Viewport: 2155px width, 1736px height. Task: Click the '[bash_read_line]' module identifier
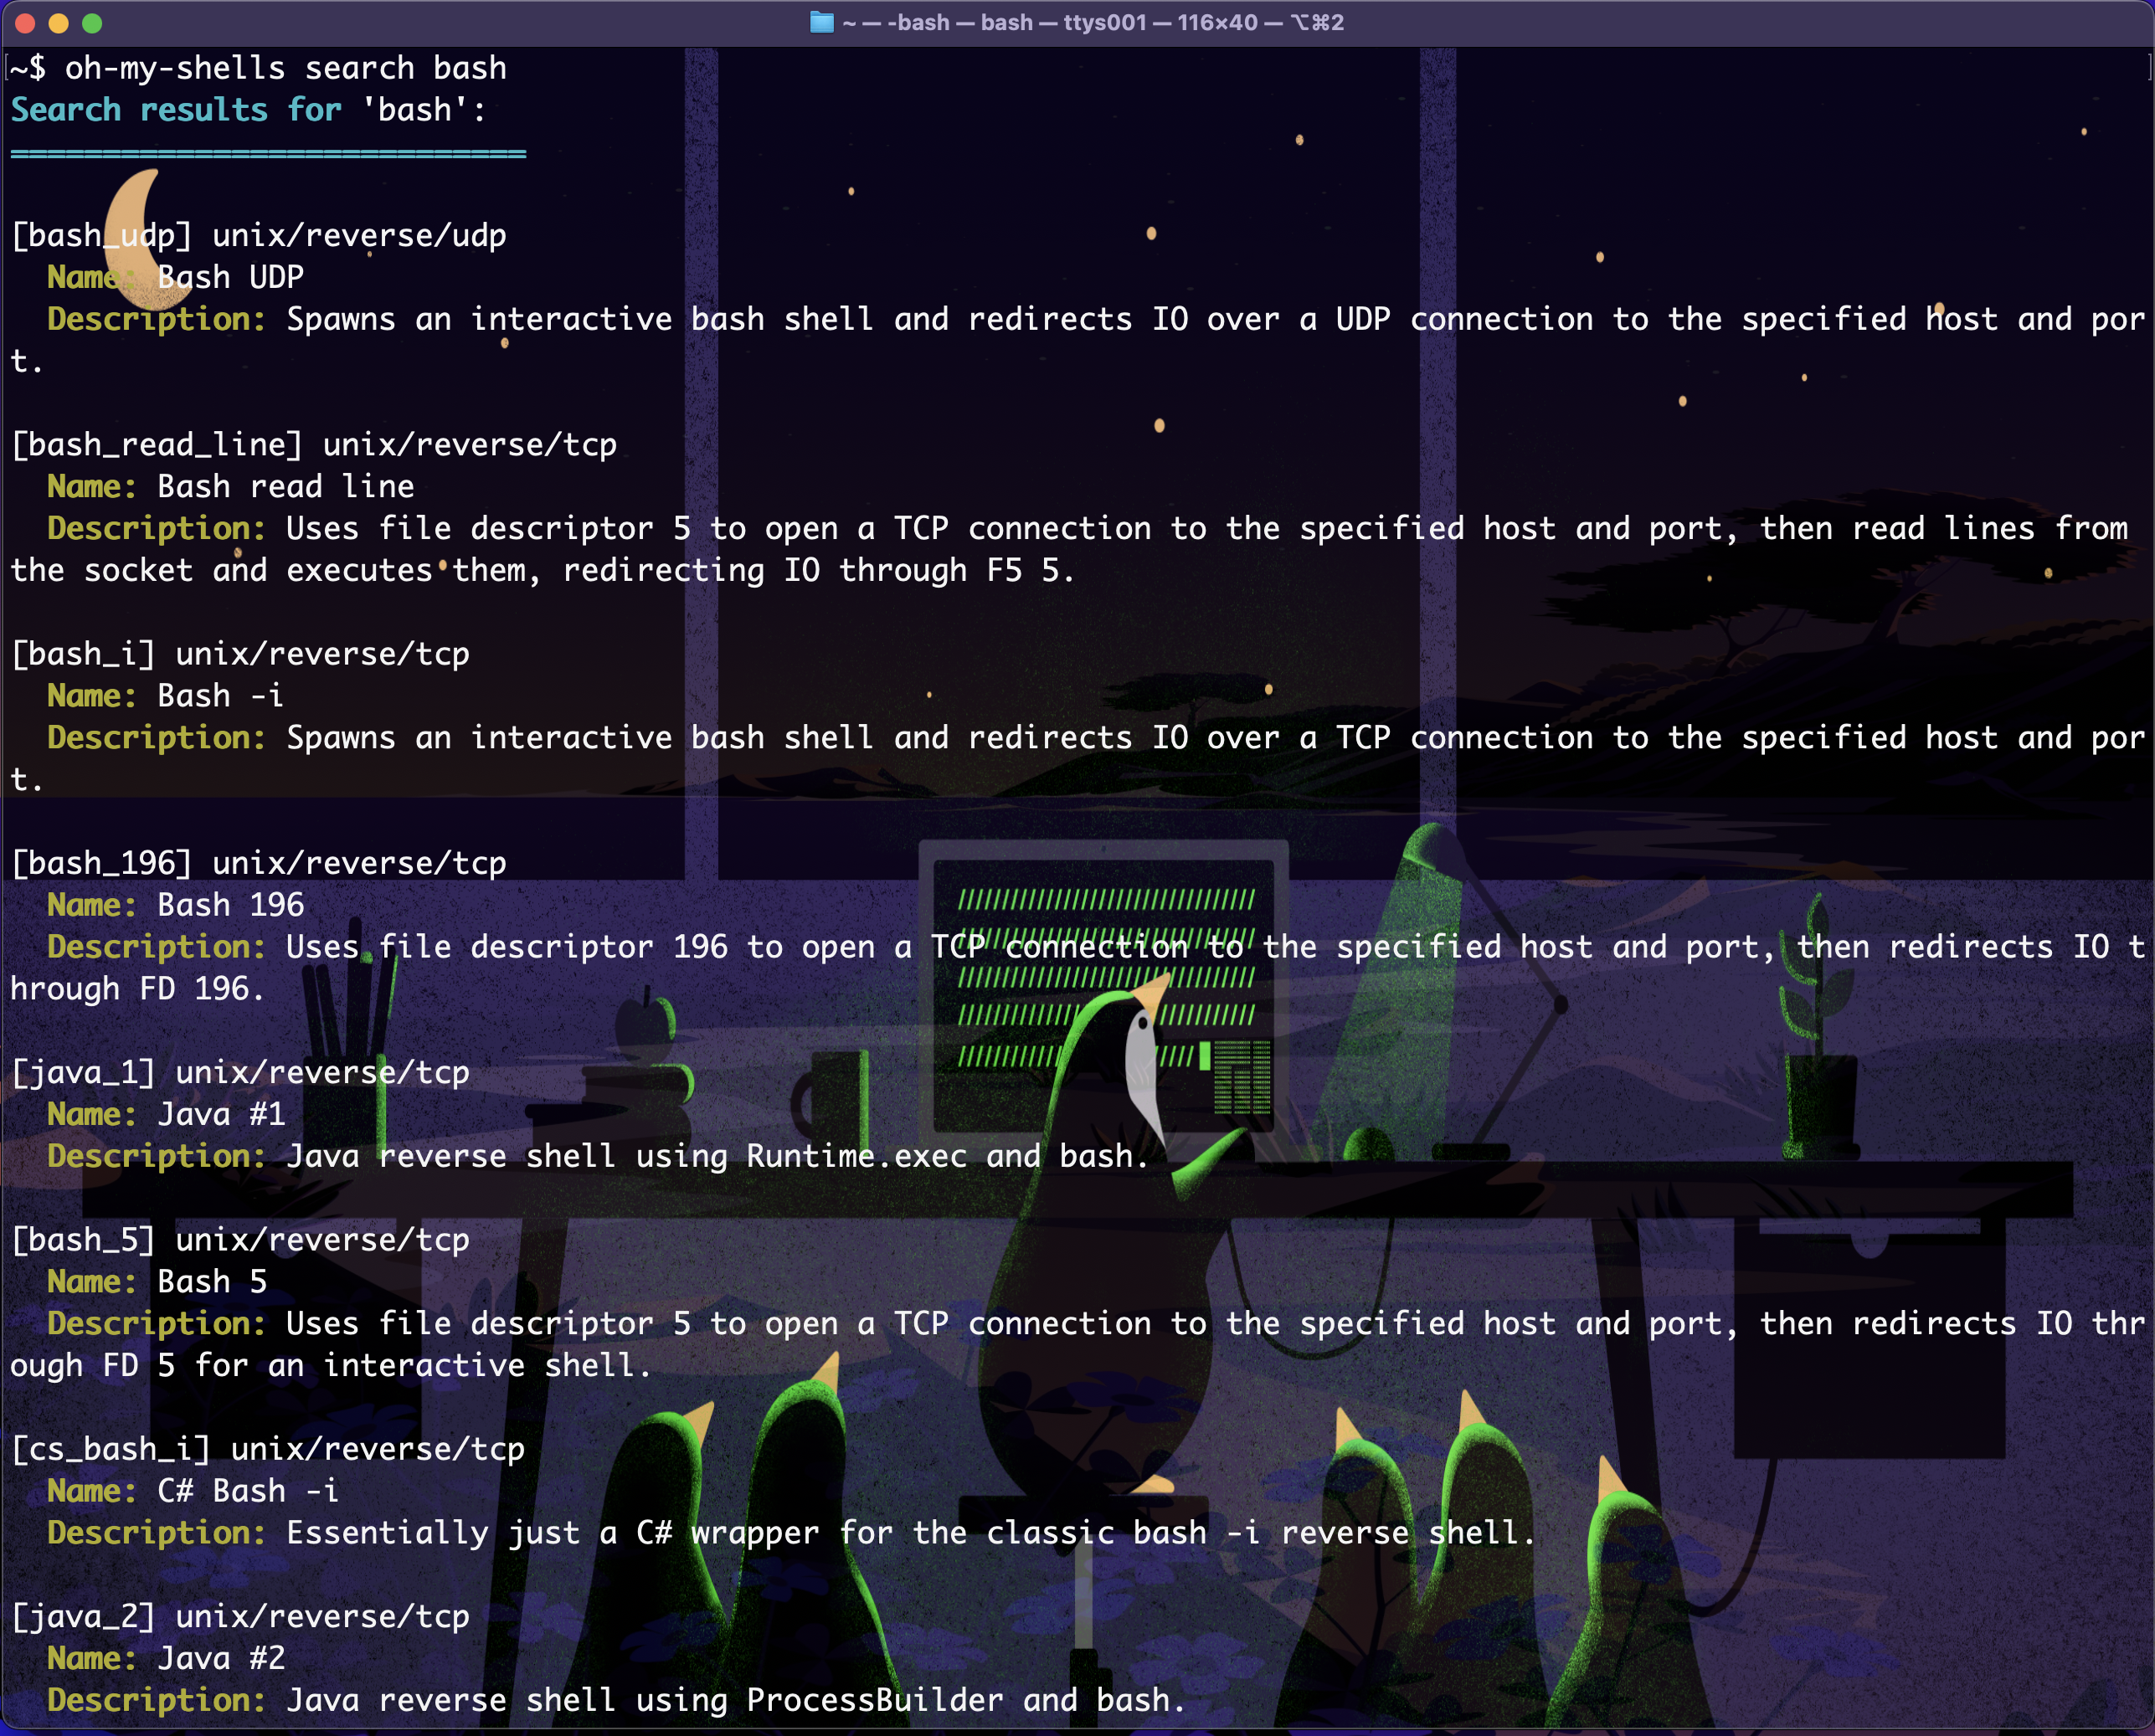click(156, 445)
